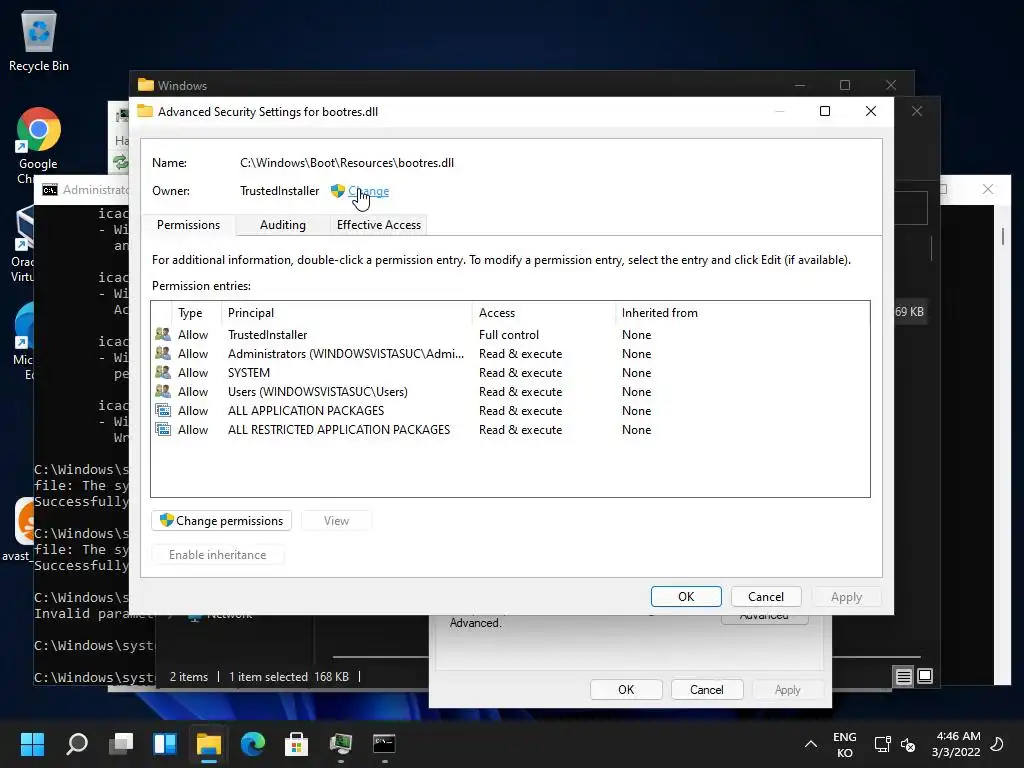Open File Explorer from the taskbar
The image size is (1024, 768).
point(209,743)
